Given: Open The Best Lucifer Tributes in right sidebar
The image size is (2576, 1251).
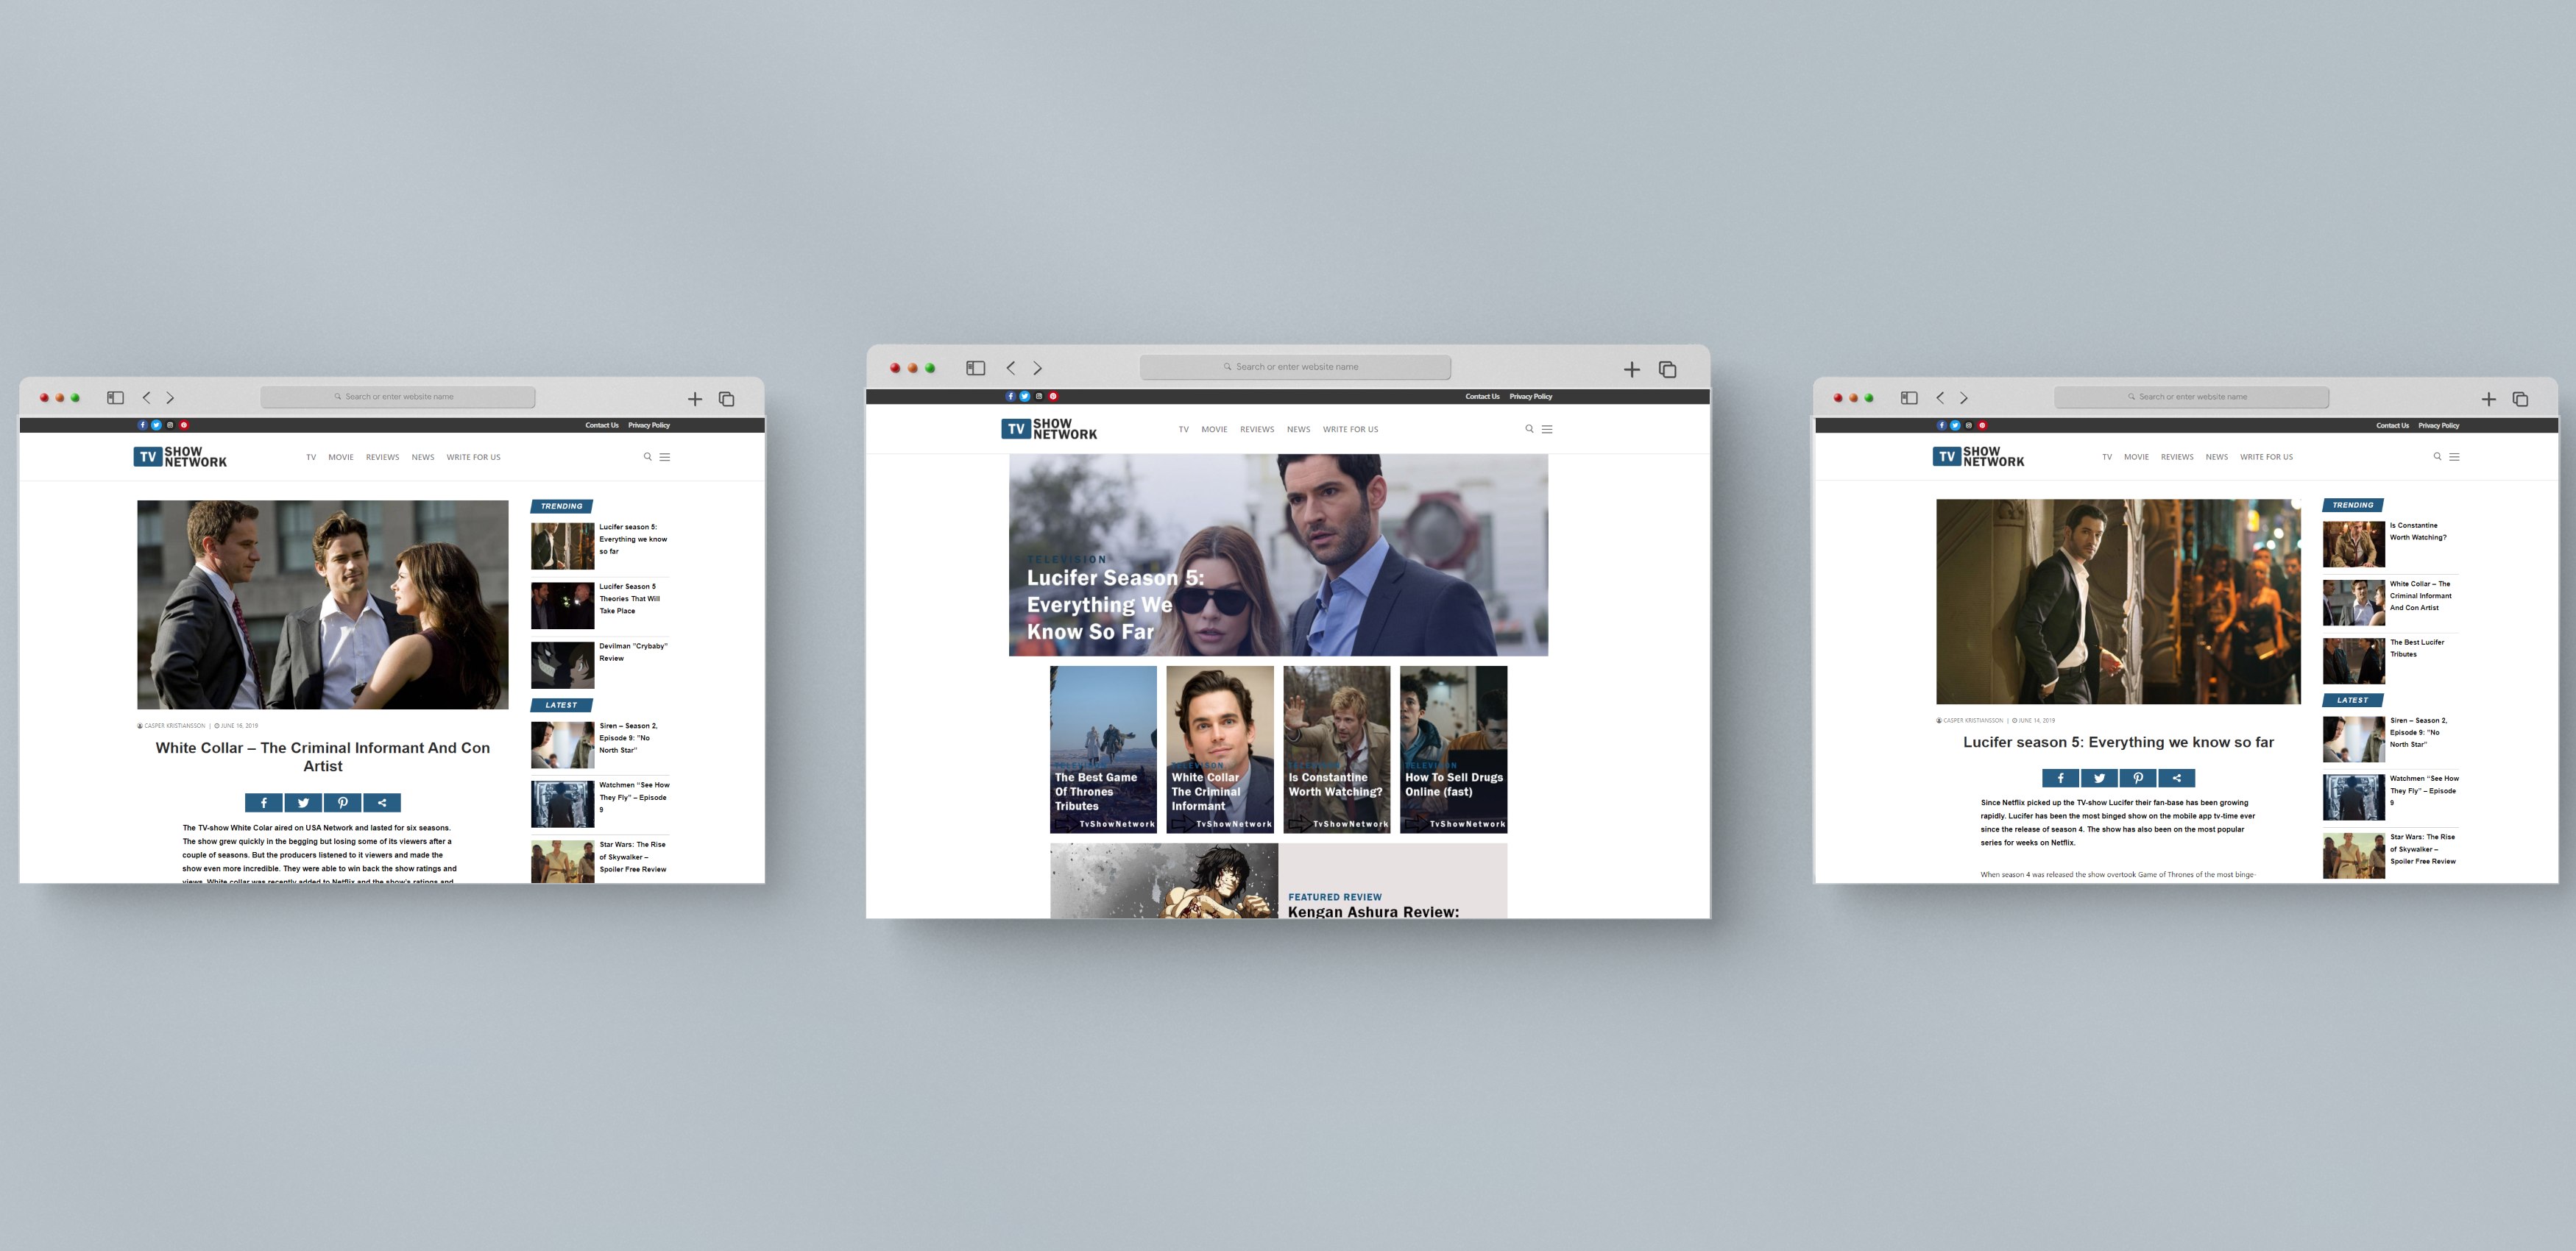Looking at the screenshot, I should click(x=2416, y=648).
